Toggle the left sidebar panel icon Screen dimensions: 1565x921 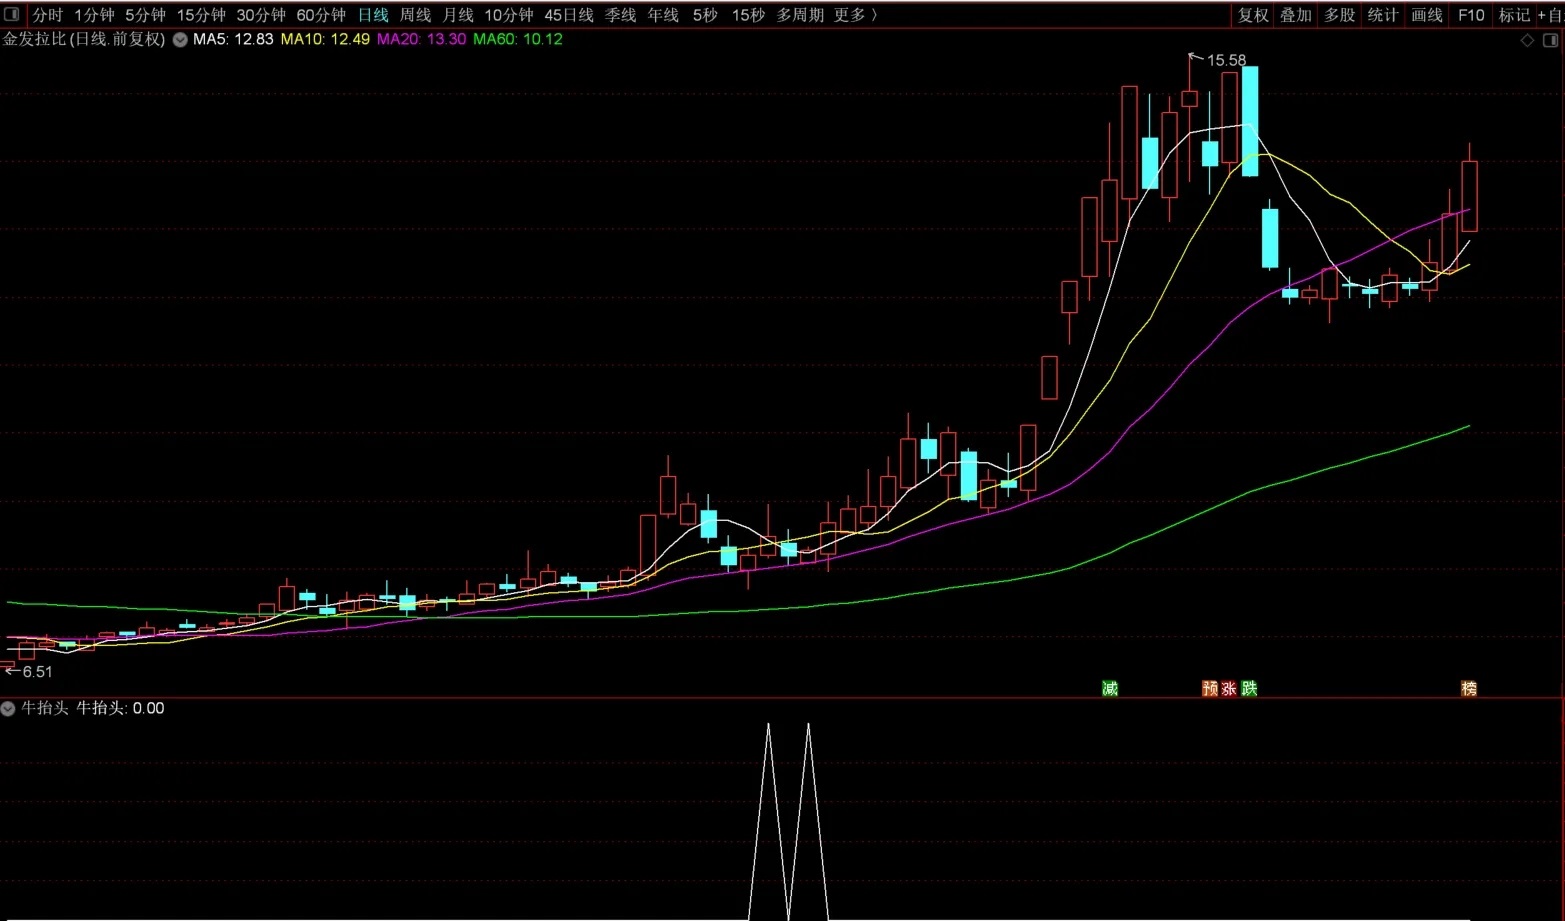click(x=12, y=14)
